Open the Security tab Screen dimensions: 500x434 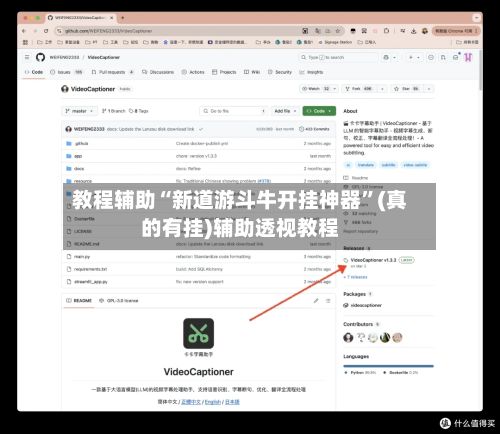coord(280,72)
